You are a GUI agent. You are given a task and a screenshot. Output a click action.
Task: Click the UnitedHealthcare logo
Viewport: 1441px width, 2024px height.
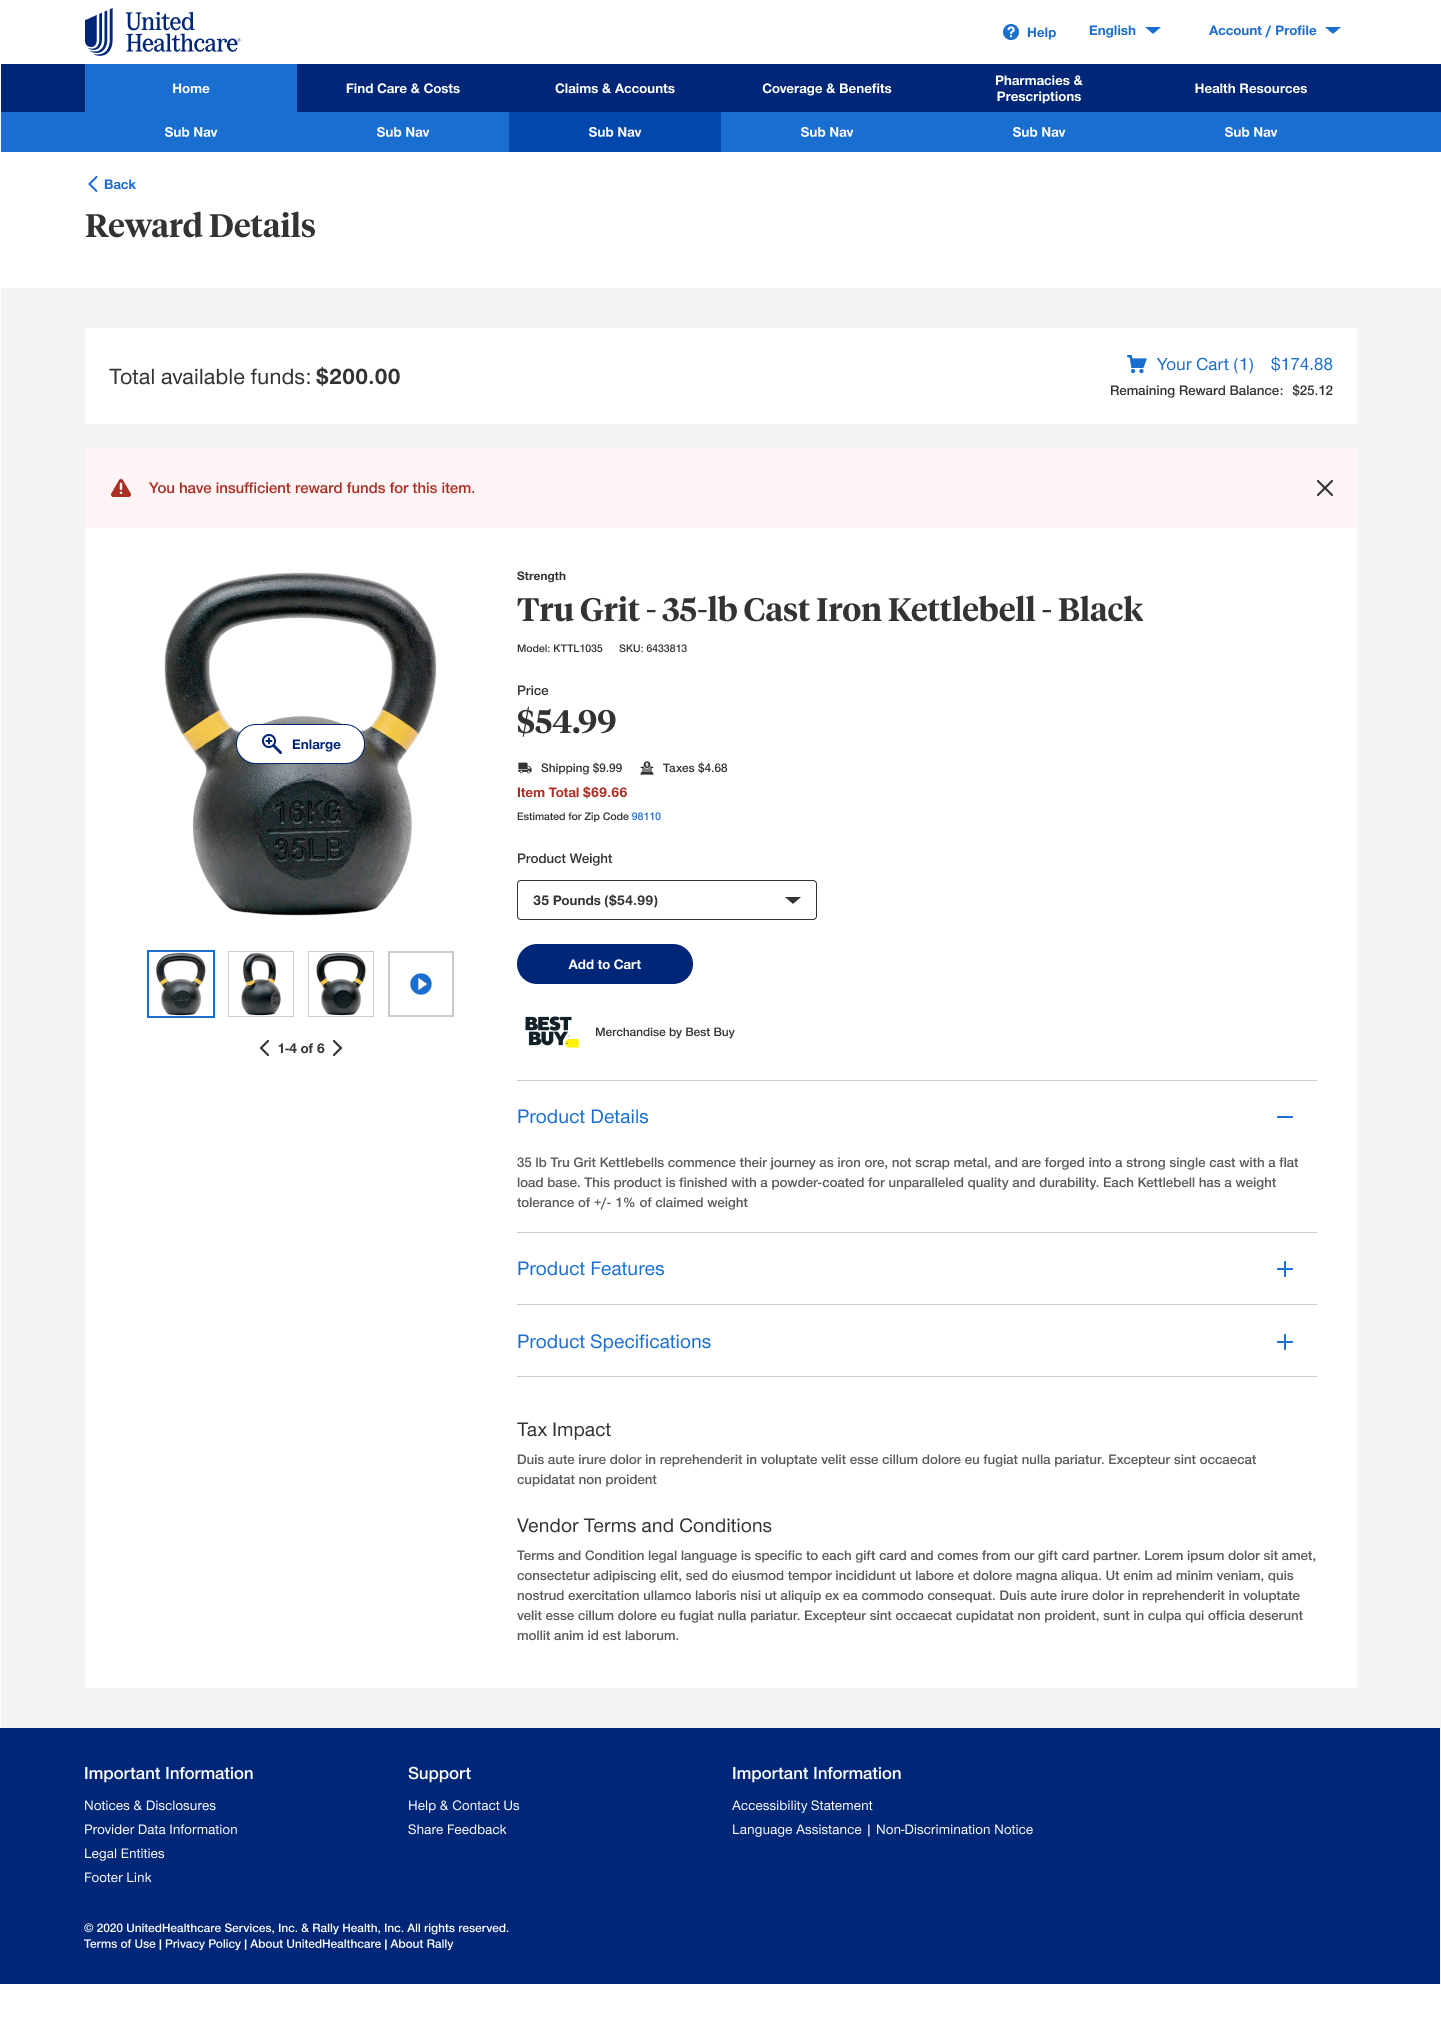[162, 32]
